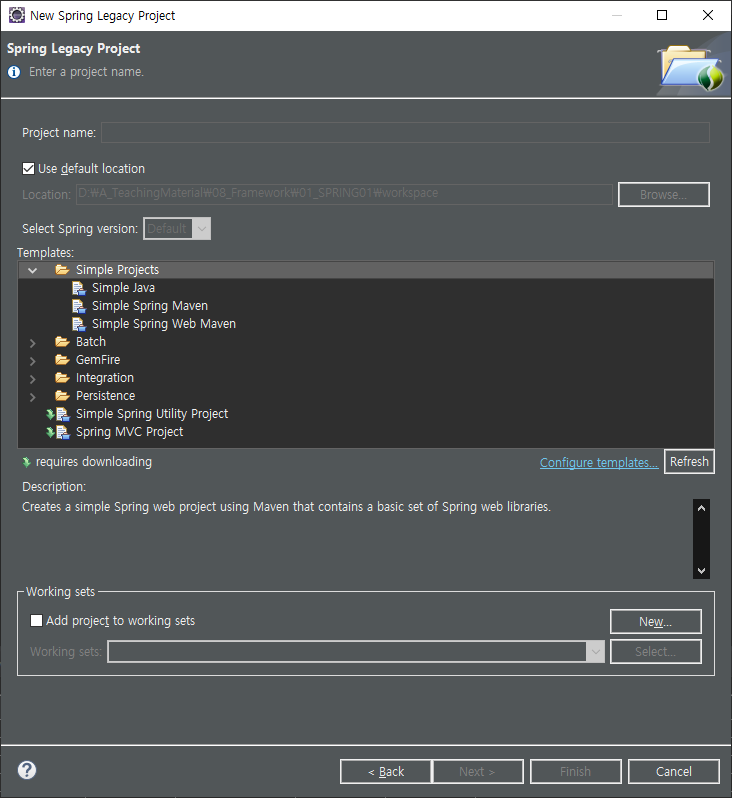Expand the Batch template folder
The image size is (732, 798).
(33, 343)
